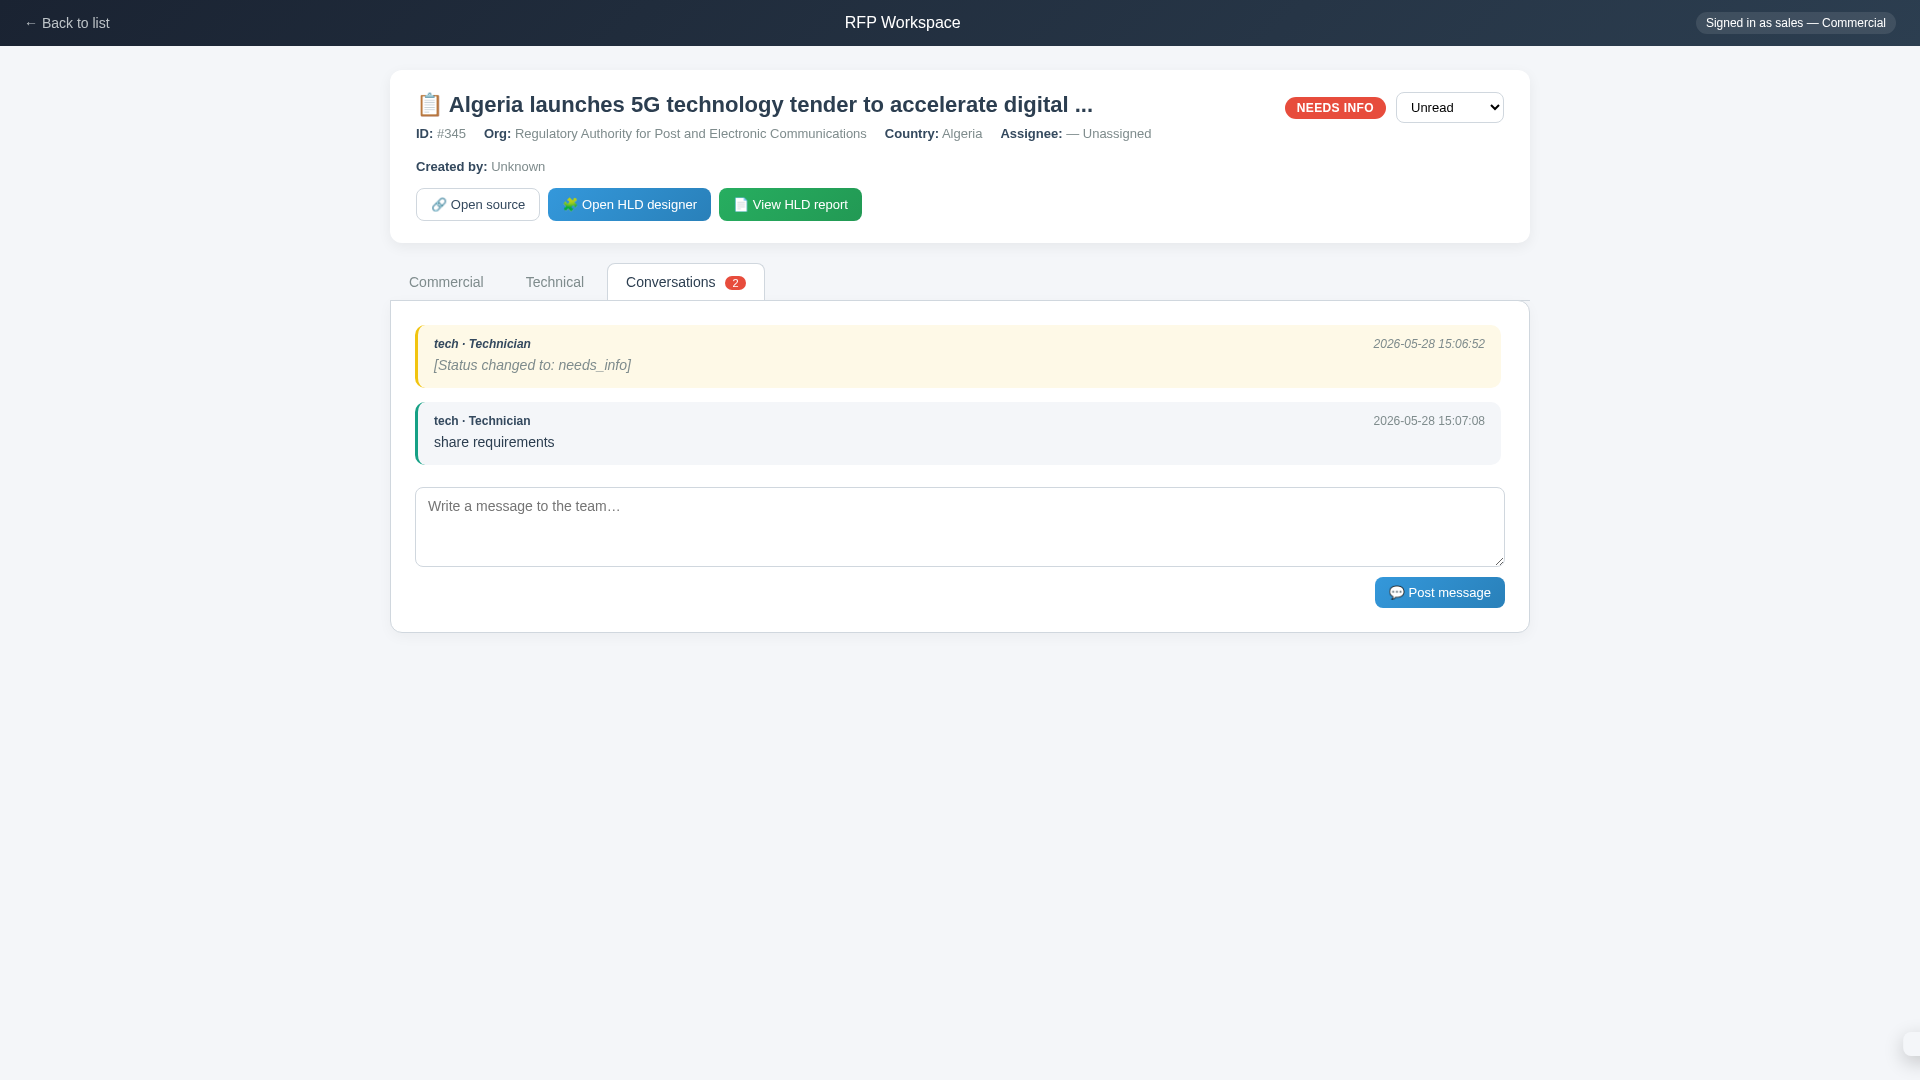
Task: Focus the team message text area
Action: pos(959,527)
